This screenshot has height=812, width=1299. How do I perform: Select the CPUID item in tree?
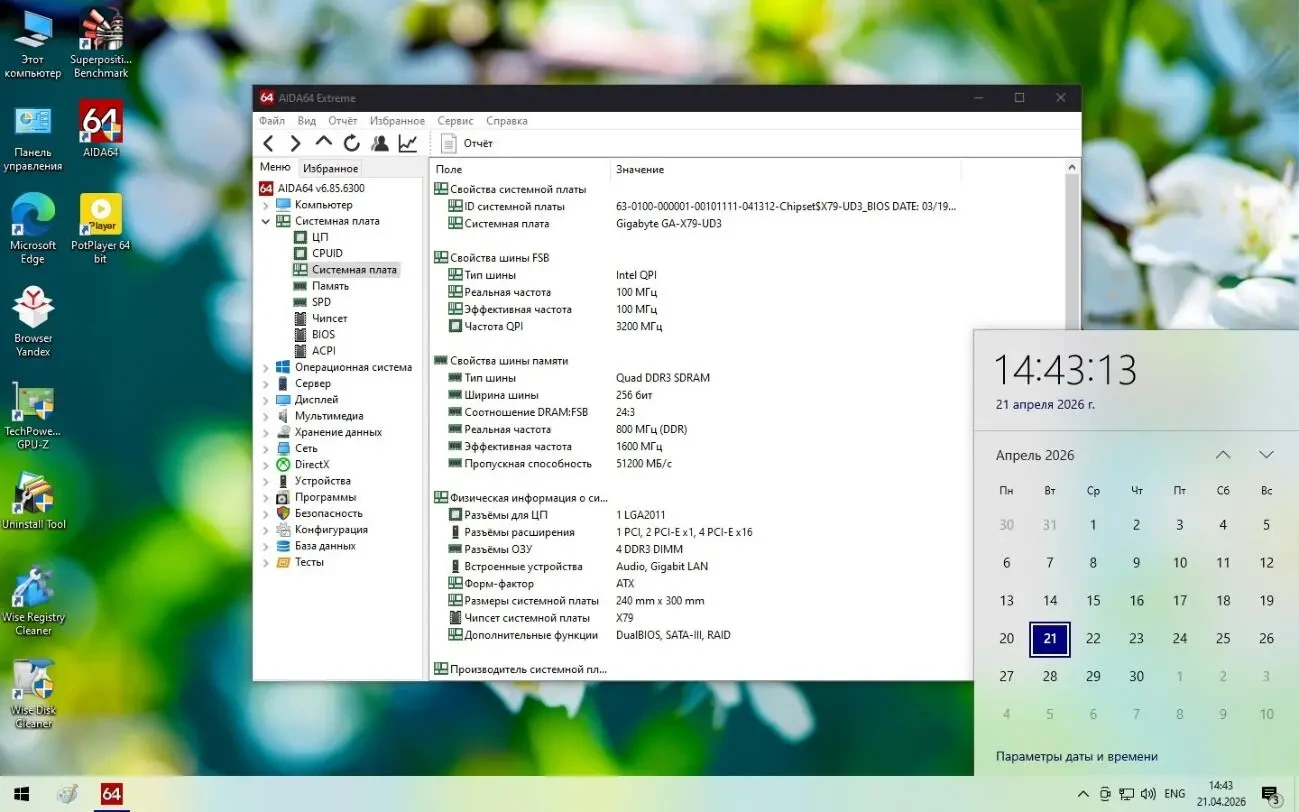(327, 253)
